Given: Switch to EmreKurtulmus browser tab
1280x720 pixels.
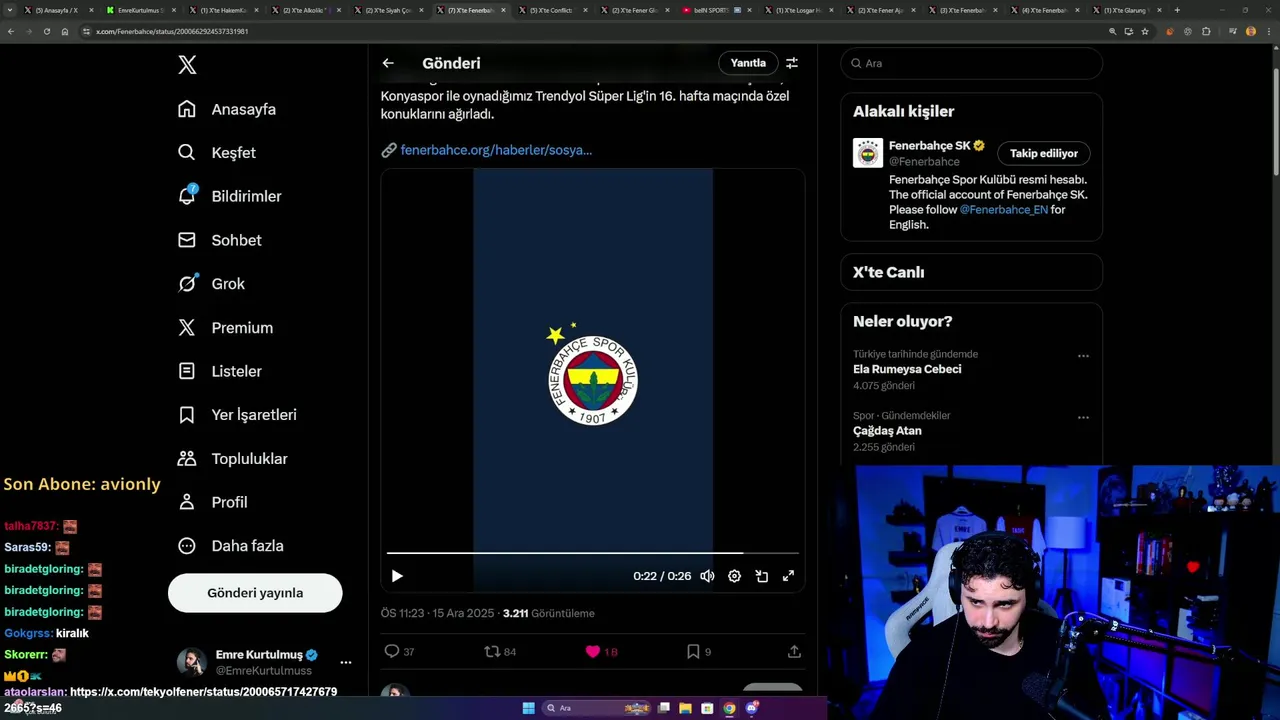Looking at the screenshot, I should tap(138, 10).
